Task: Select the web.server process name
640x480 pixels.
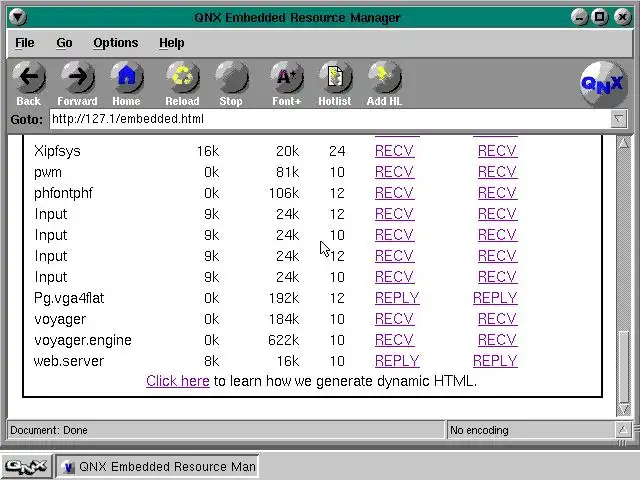Action: [x=69, y=361]
